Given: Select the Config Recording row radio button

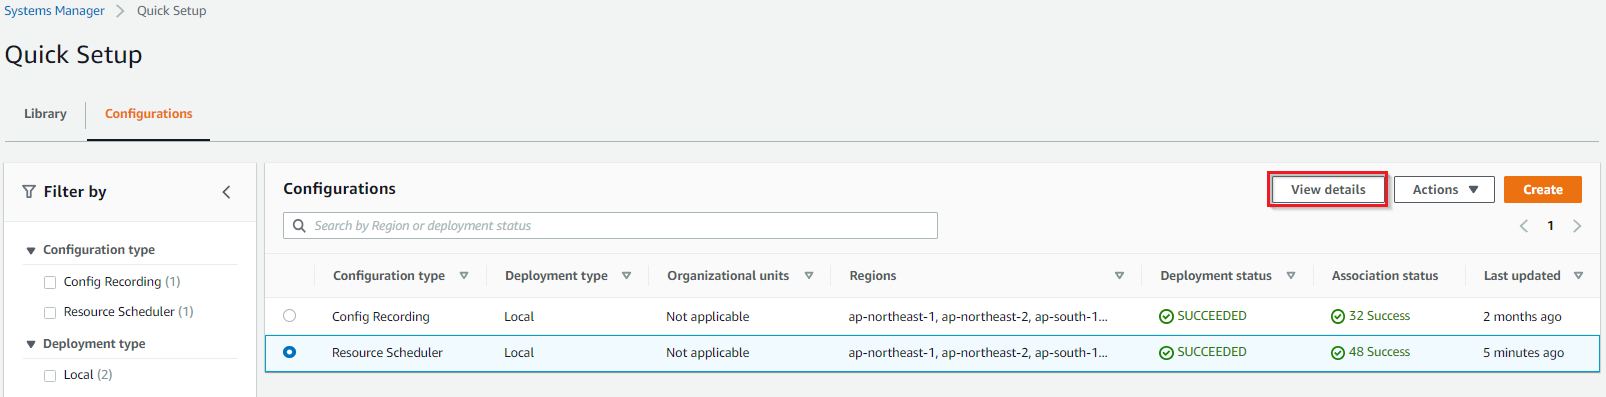Looking at the screenshot, I should [x=290, y=316].
